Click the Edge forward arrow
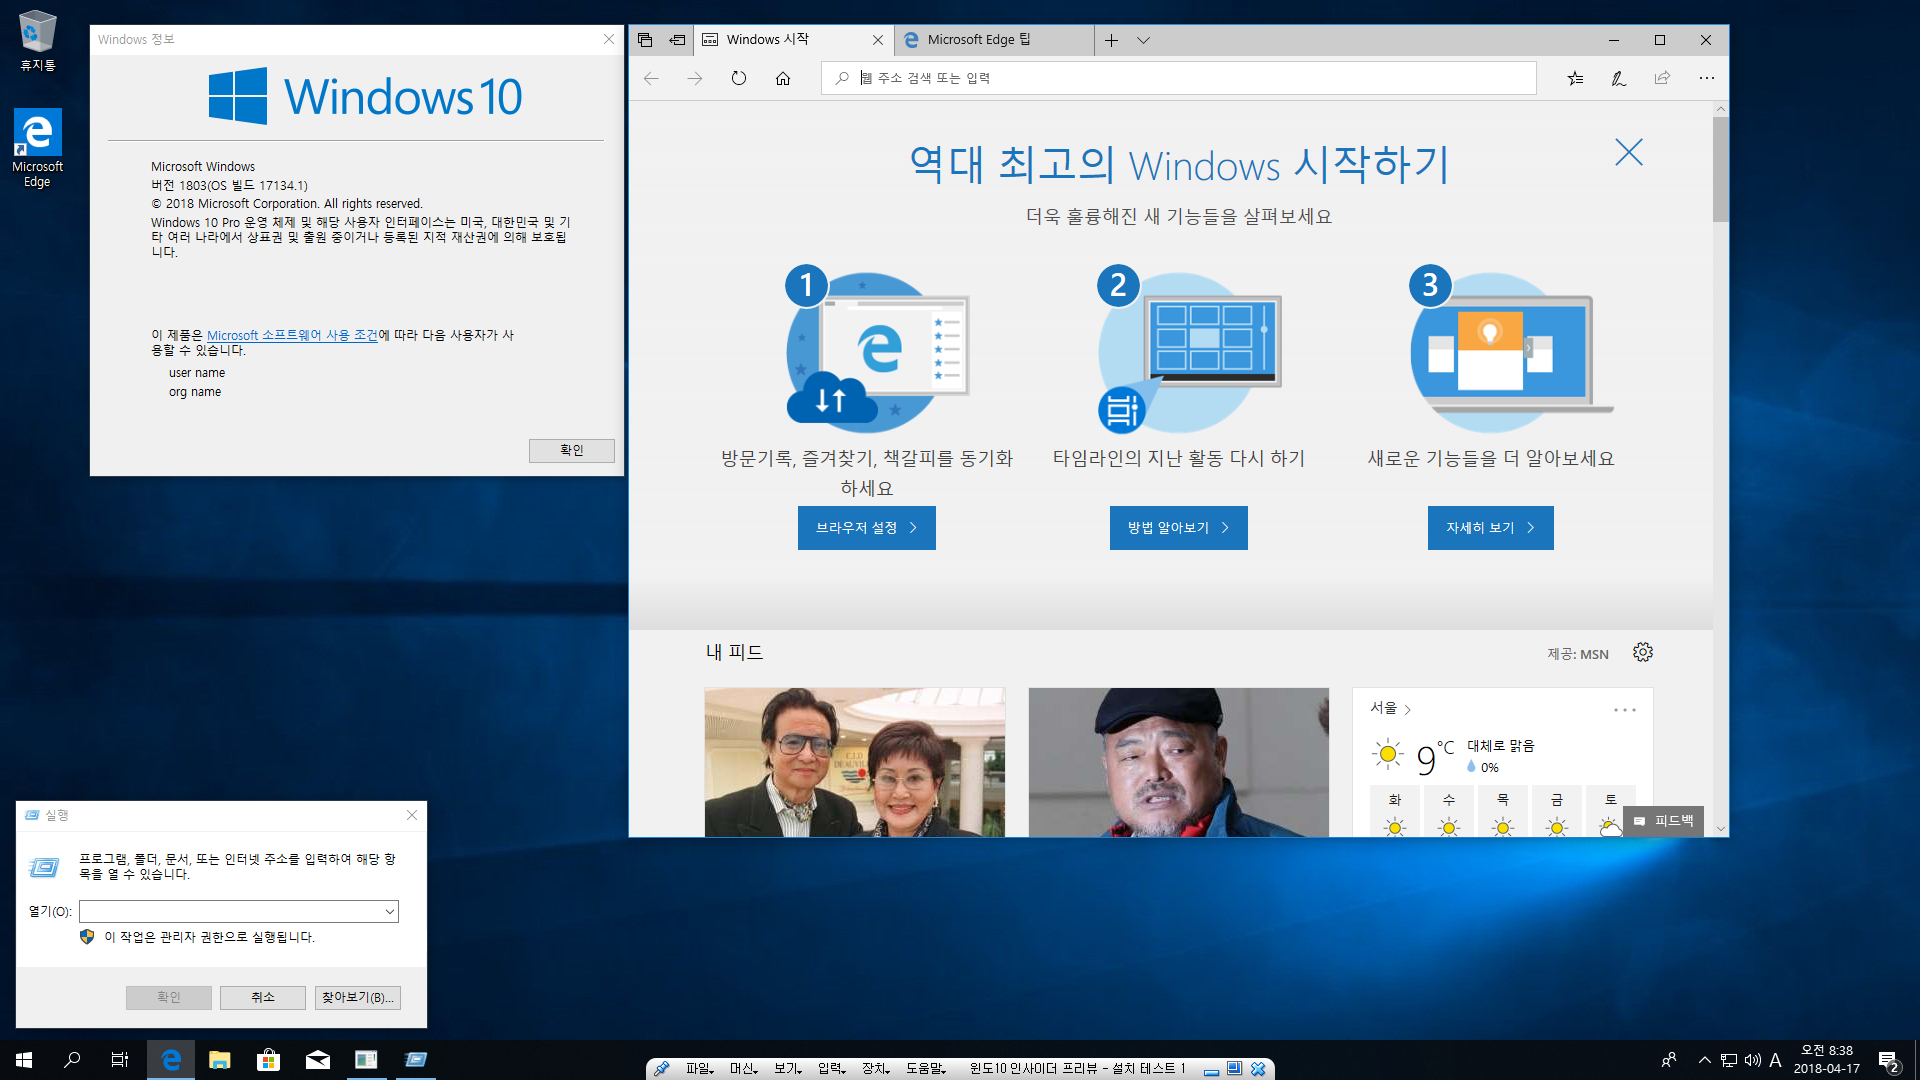 coord(695,78)
